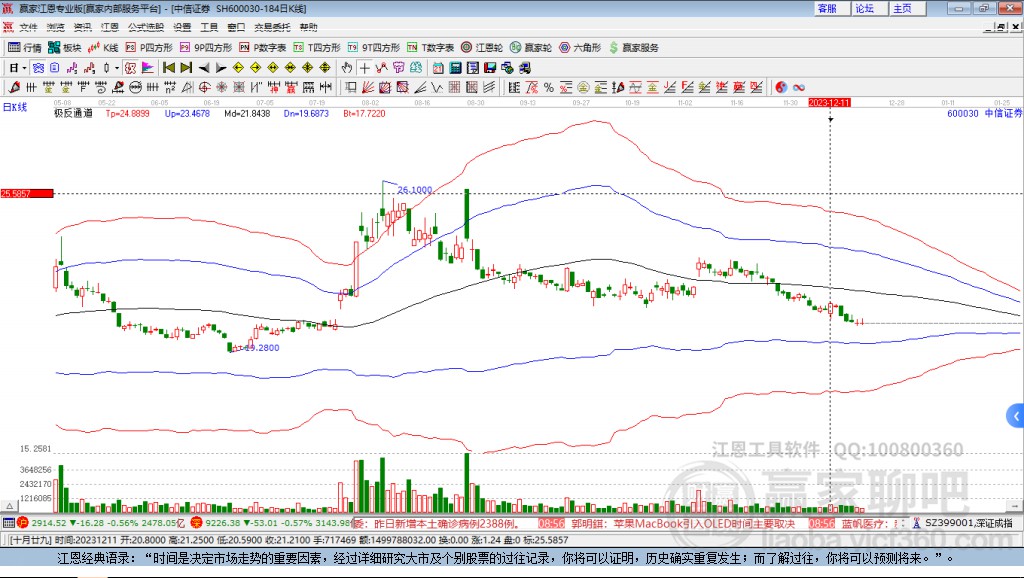The height and width of the screenshot is (578, 1024).
Task: Toggle the 权 price adjustment button
Action: 130,68
